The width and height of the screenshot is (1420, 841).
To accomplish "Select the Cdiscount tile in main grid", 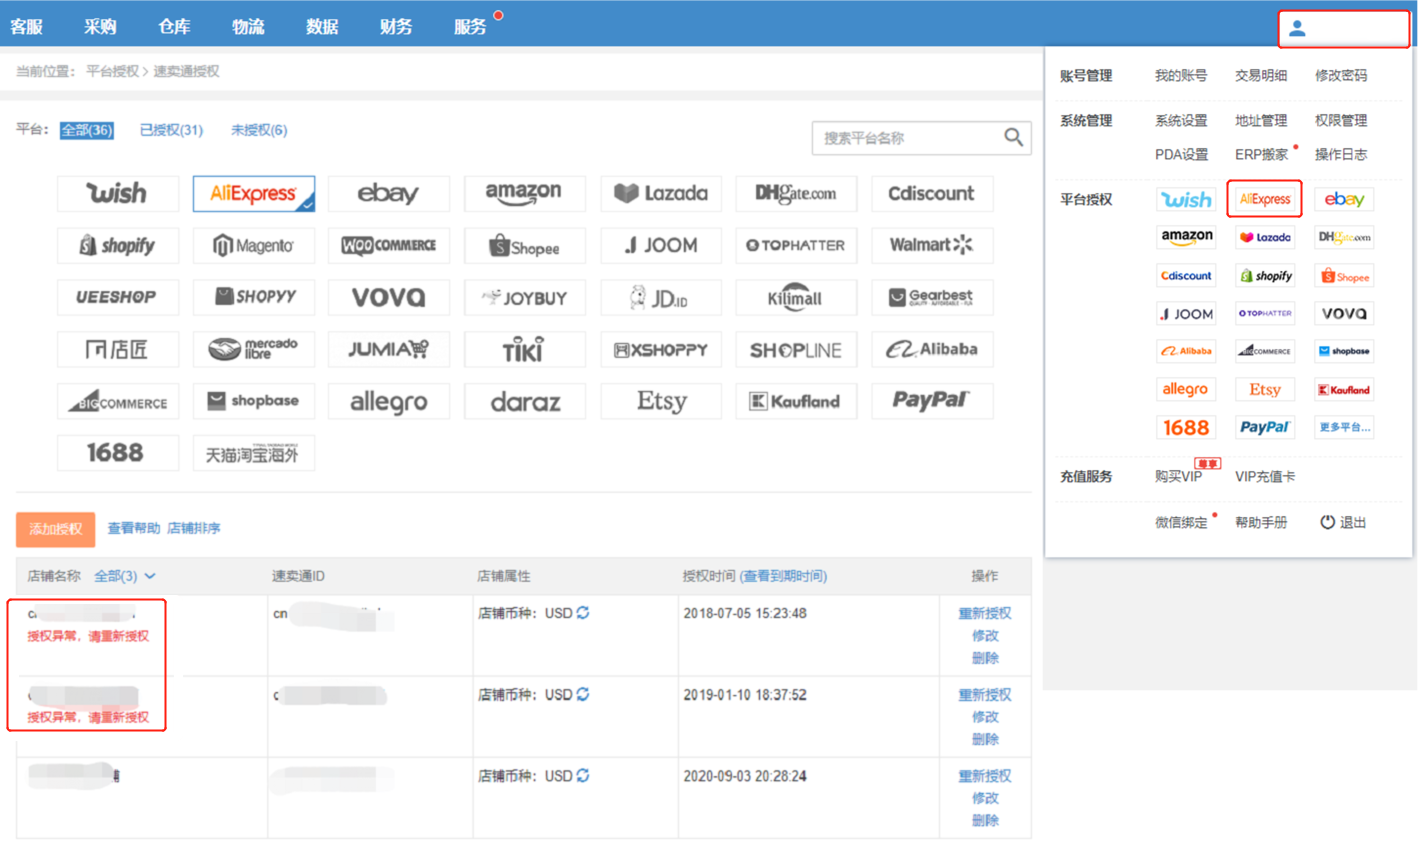I will pos(932,193).
